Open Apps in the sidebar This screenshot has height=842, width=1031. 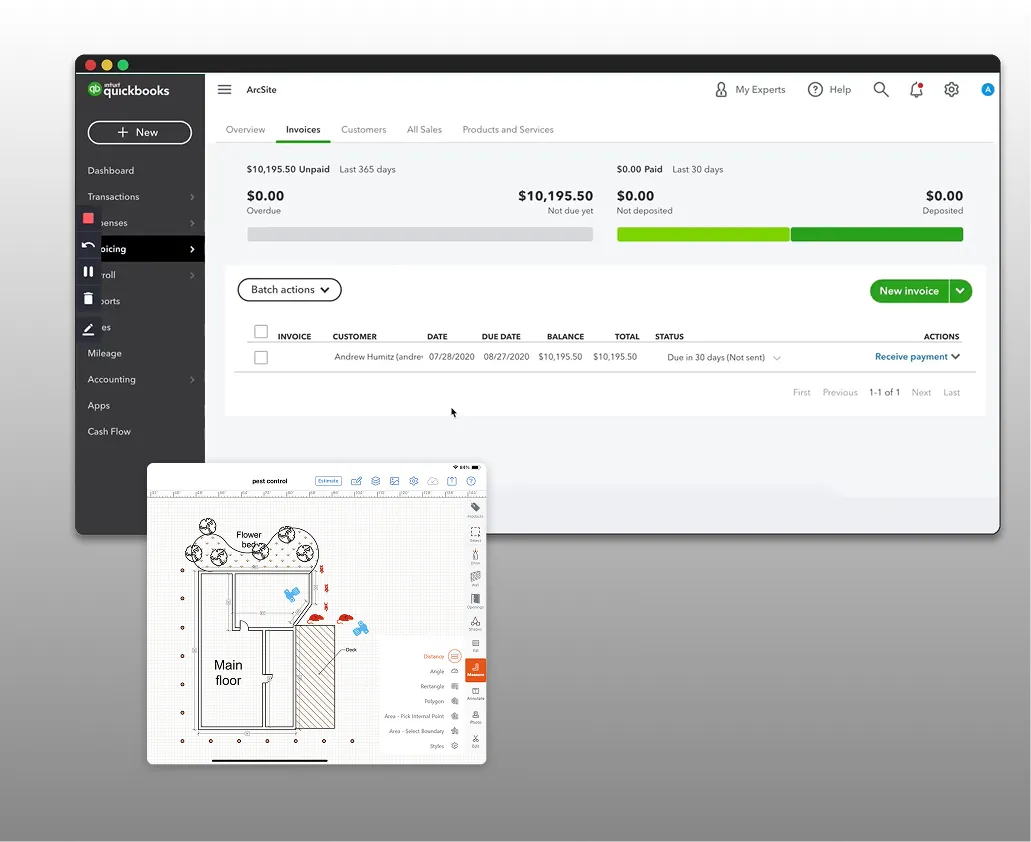99,406
